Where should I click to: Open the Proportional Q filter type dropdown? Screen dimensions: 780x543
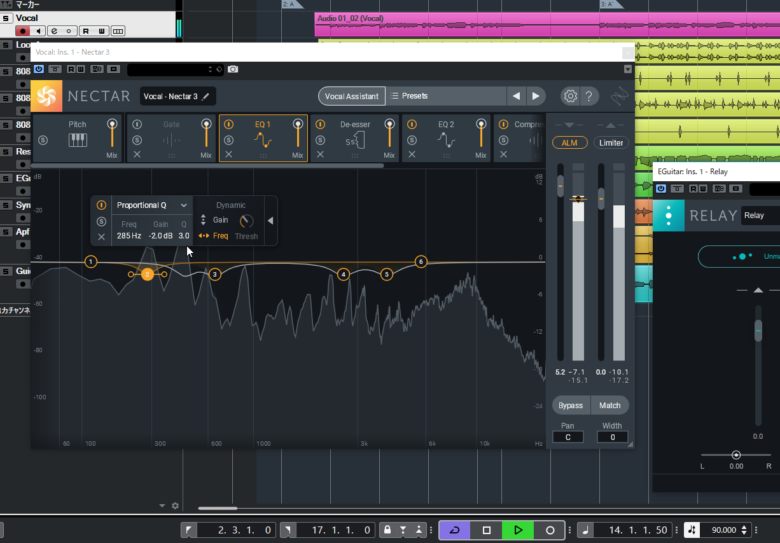(152, 205)
